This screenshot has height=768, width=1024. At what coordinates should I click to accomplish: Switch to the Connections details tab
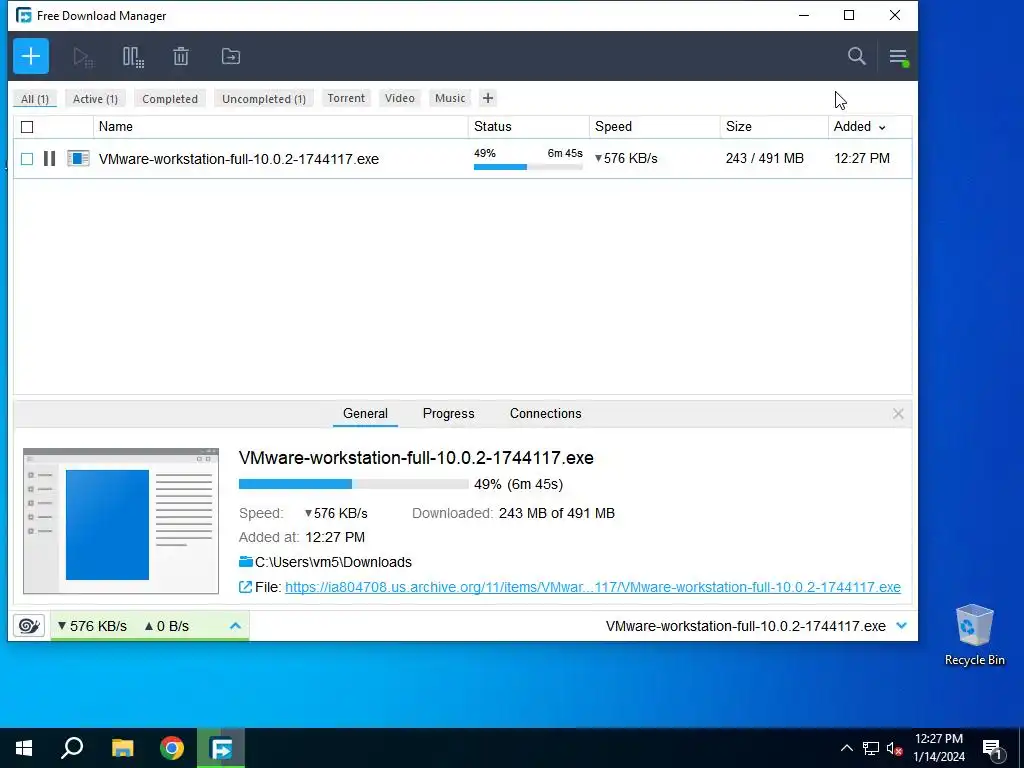click(545, 413)
